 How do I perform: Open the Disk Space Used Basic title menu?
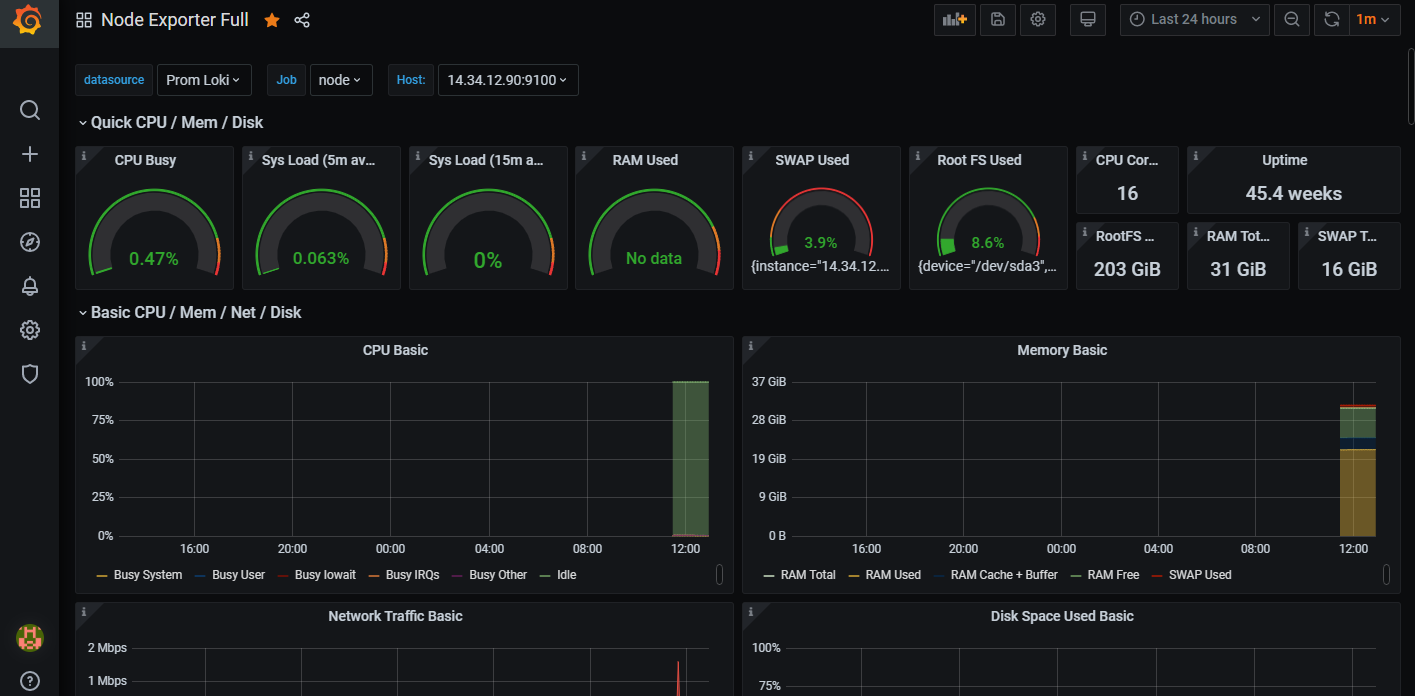[1062, 616]
